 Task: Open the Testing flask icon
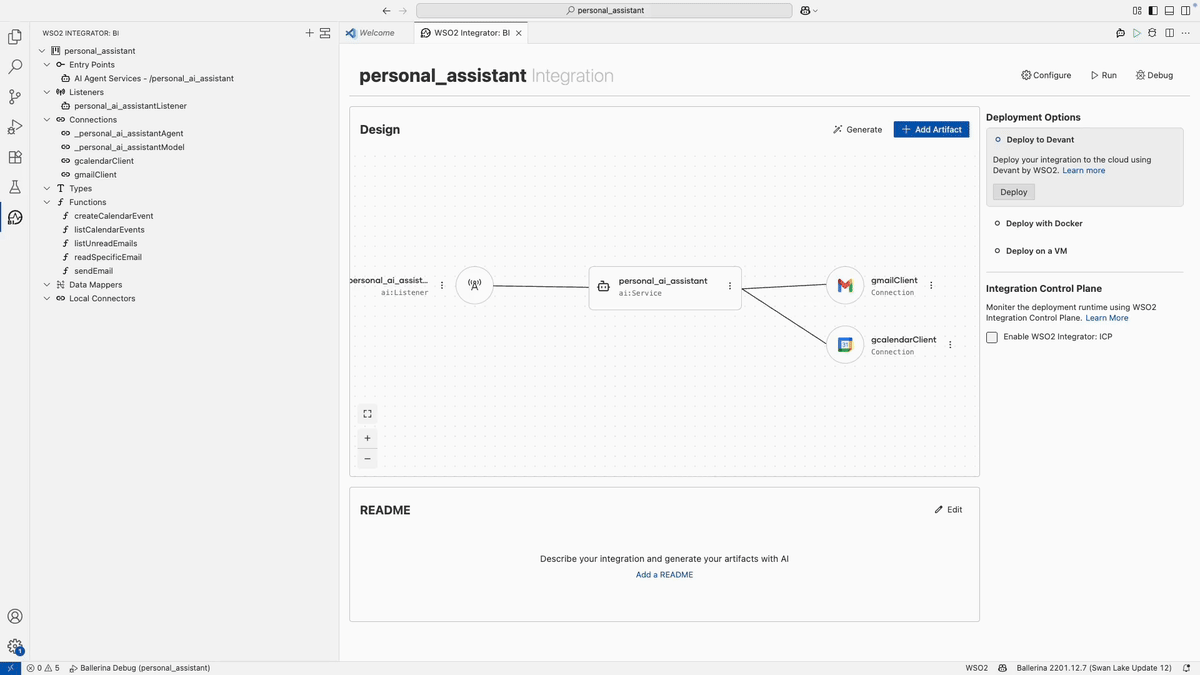tap(15, 187)
